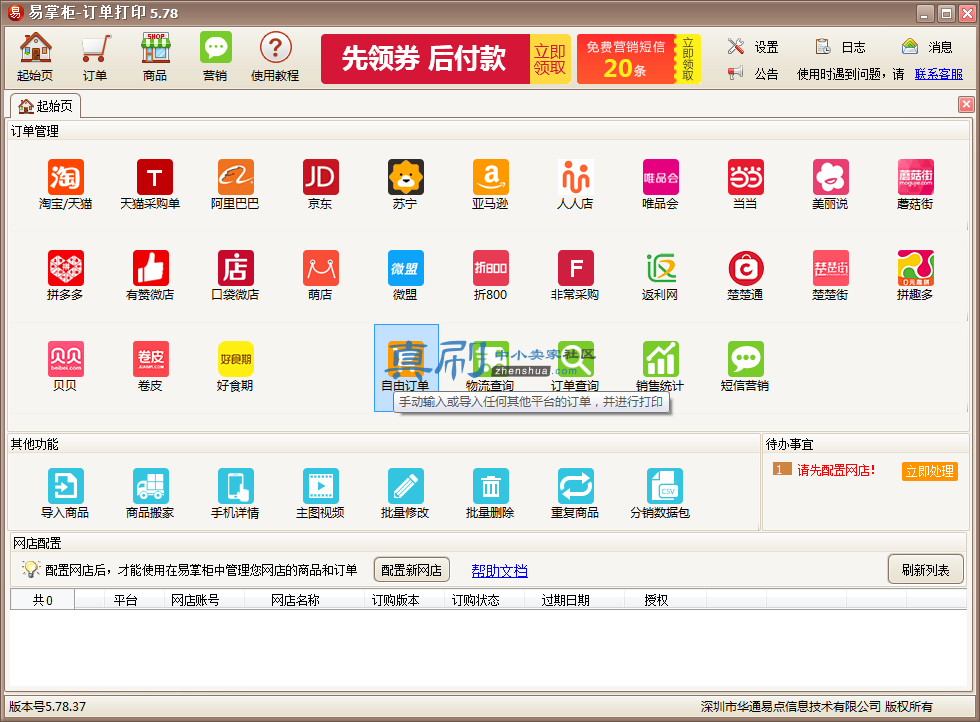Open 分销数据包 CSV data package tool
980x722 pixels.
coord(660,494)
